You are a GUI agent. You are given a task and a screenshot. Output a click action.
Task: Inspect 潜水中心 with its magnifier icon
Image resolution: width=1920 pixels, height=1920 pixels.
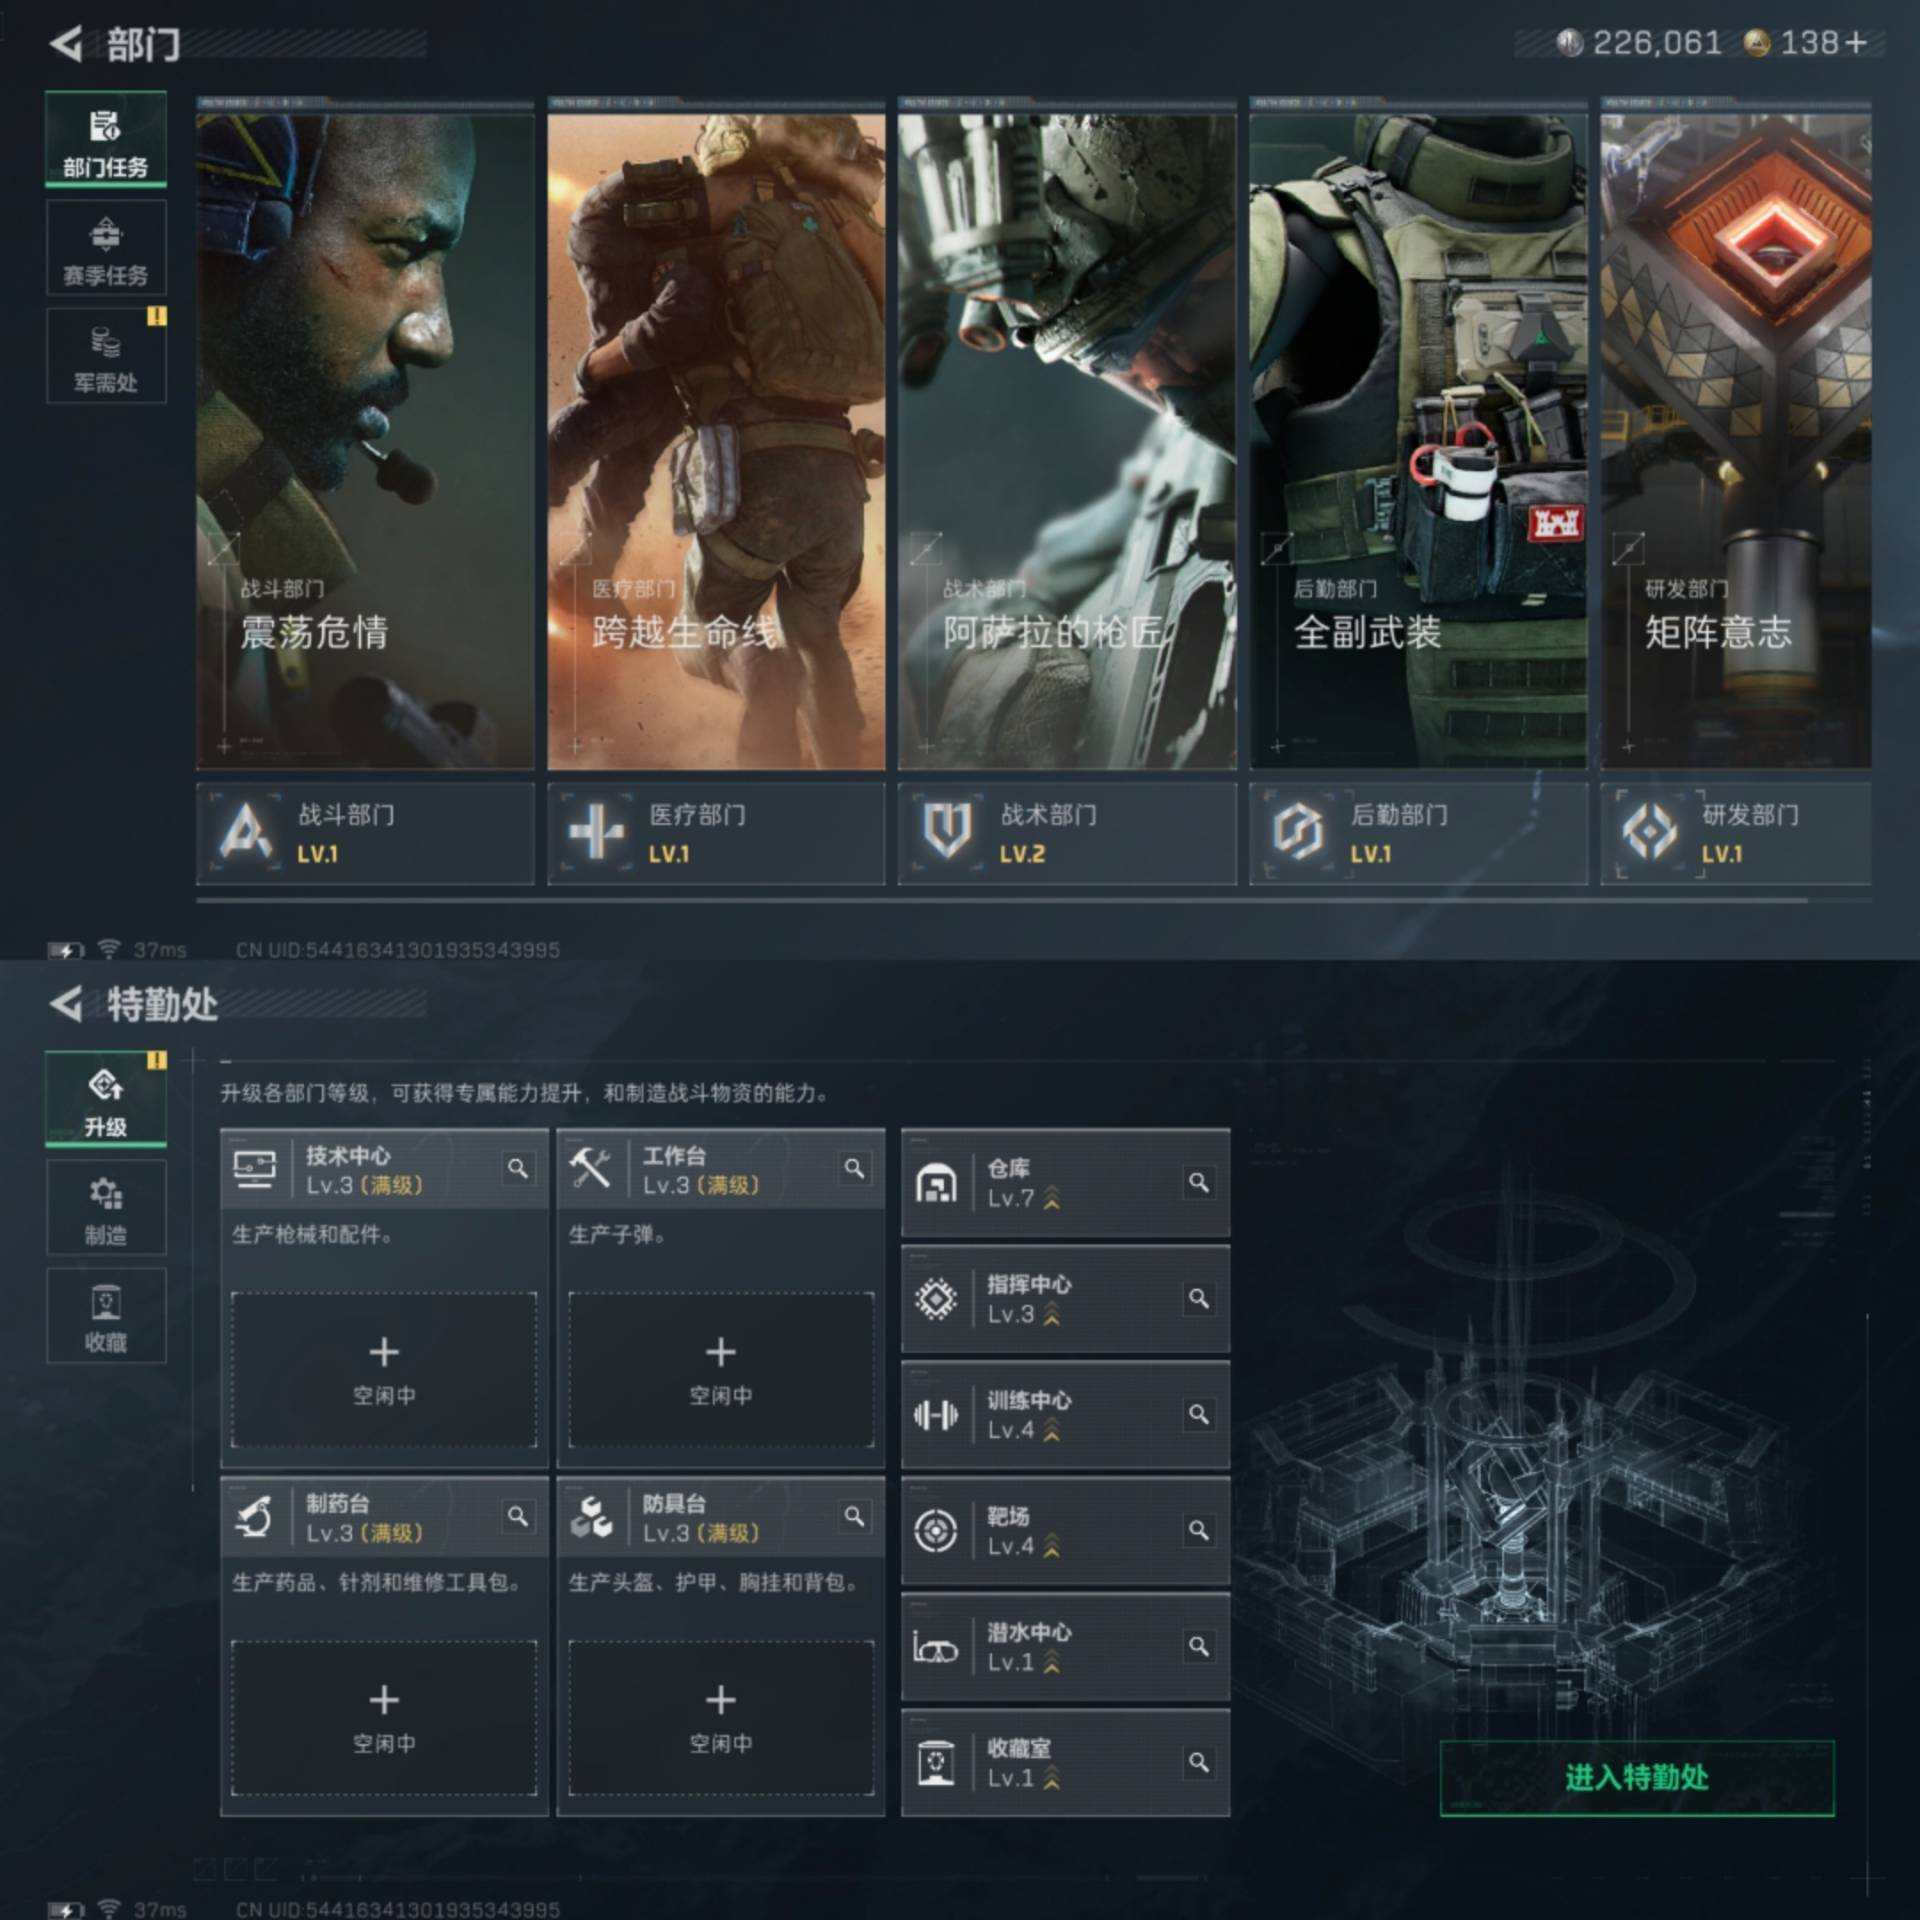click(1198, 1646)
